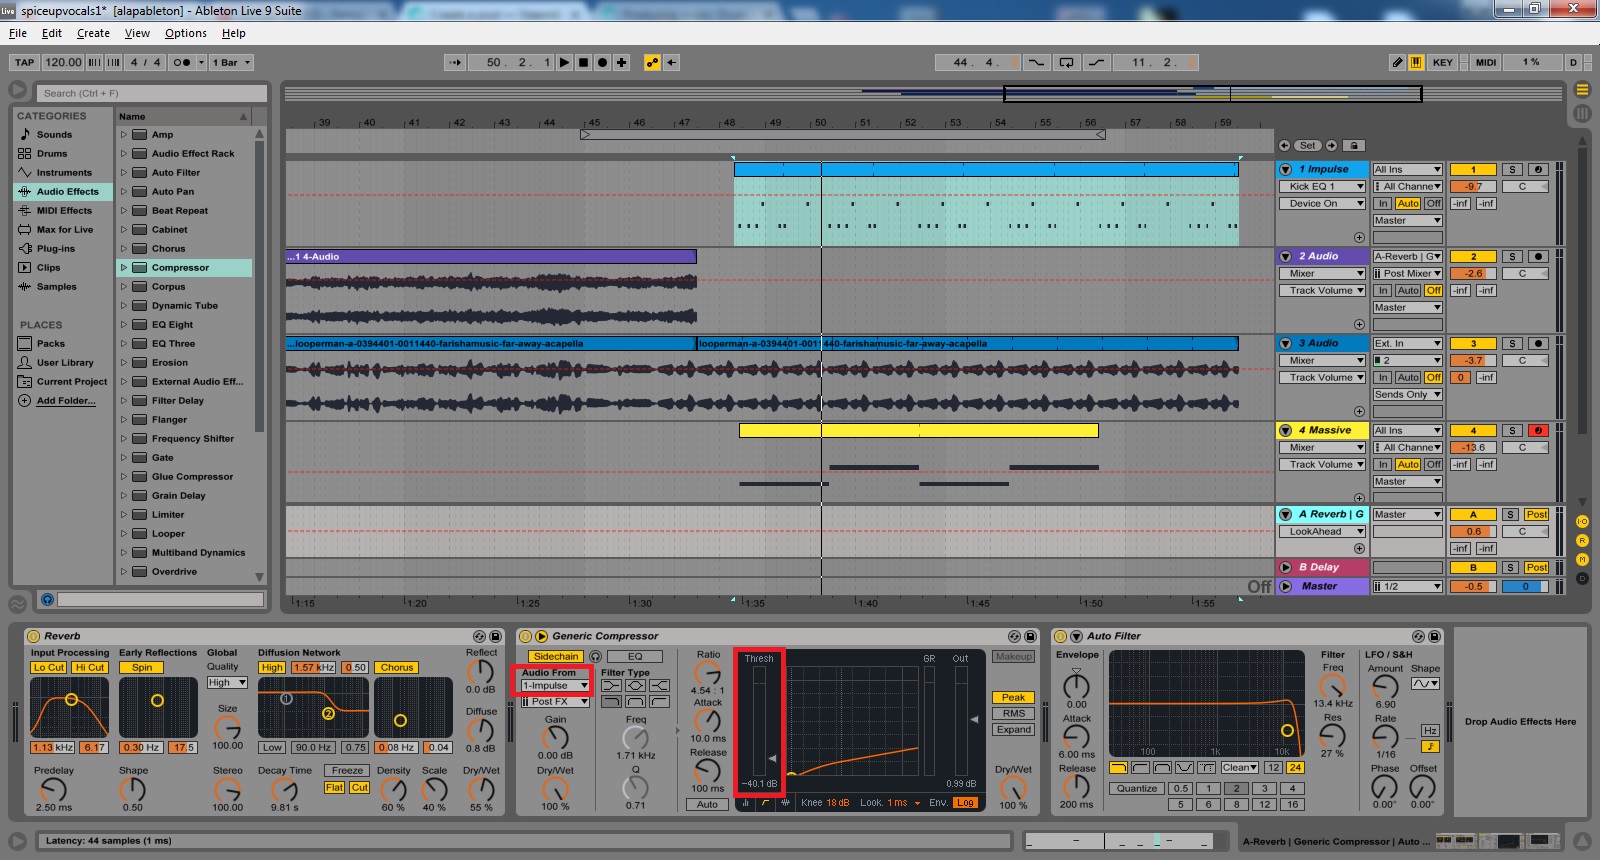The image size is (1600, 860).
Task: Expand the Compressor folder in browser
Action: click(x=124, y=268)
